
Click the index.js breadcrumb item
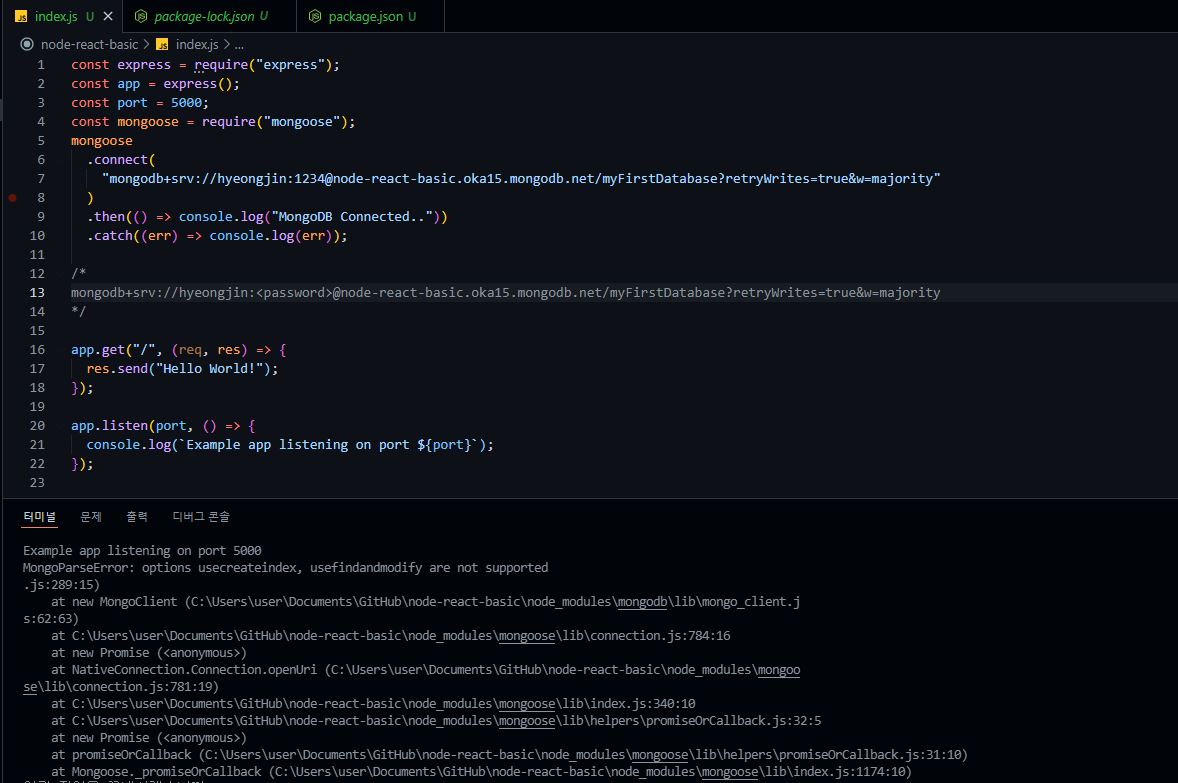point(197,44)
